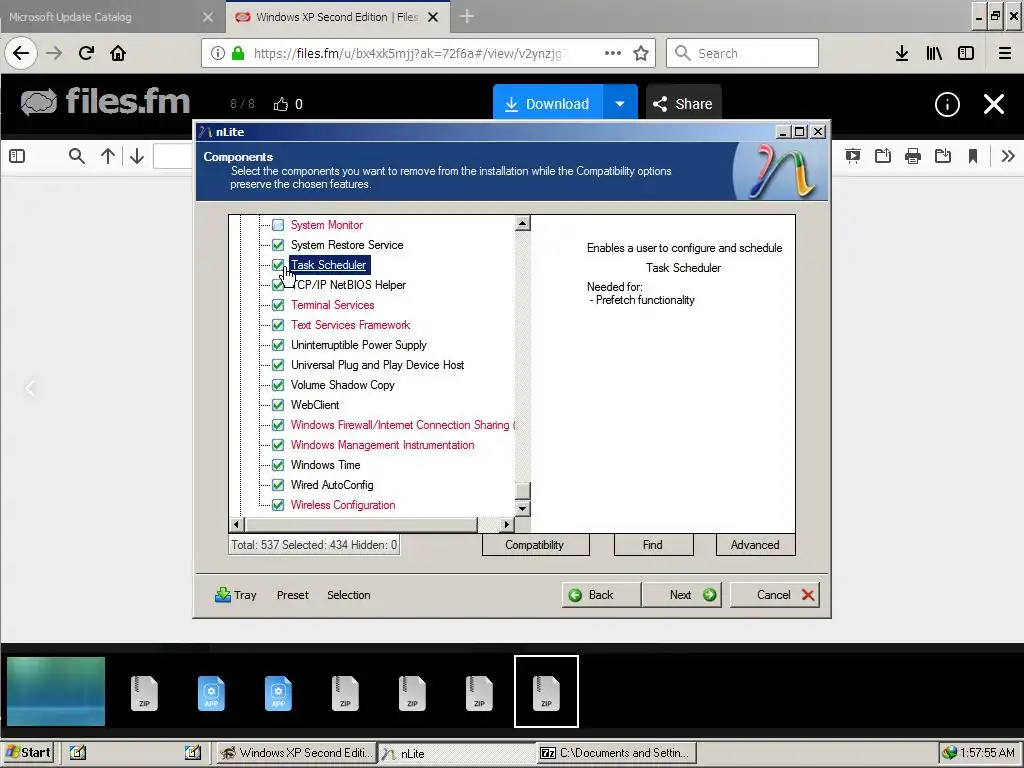This screenshot has width=1024, height=768.
Task: Click scroll up arrow of component list
Action: (x=522, y=223)
